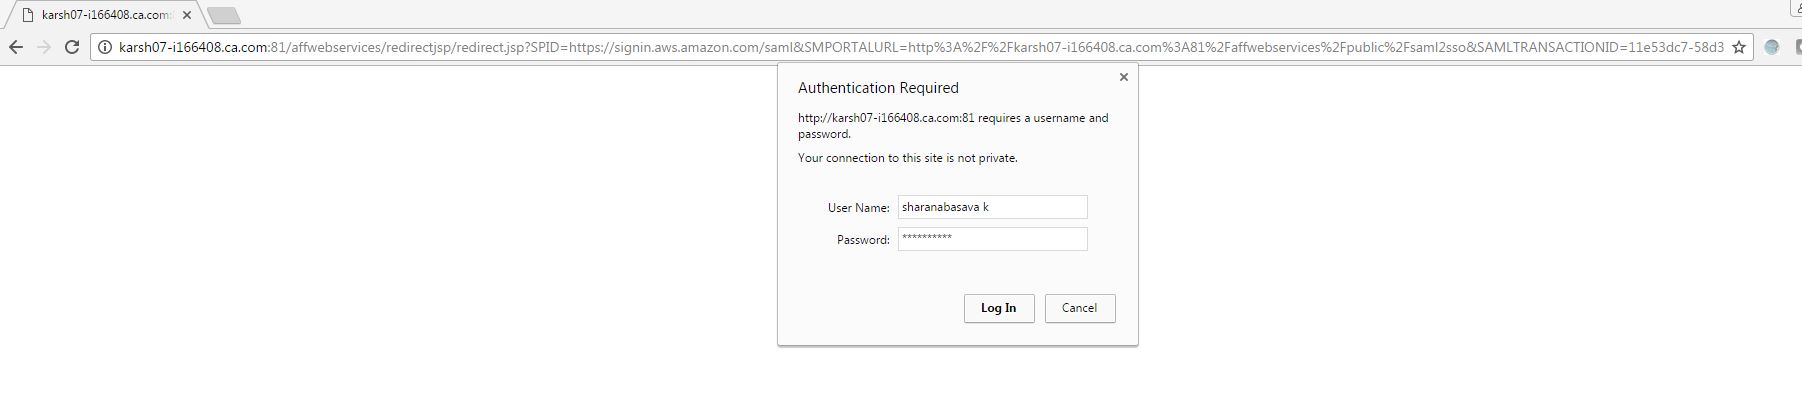Open a new browser tab

point(223,15)
